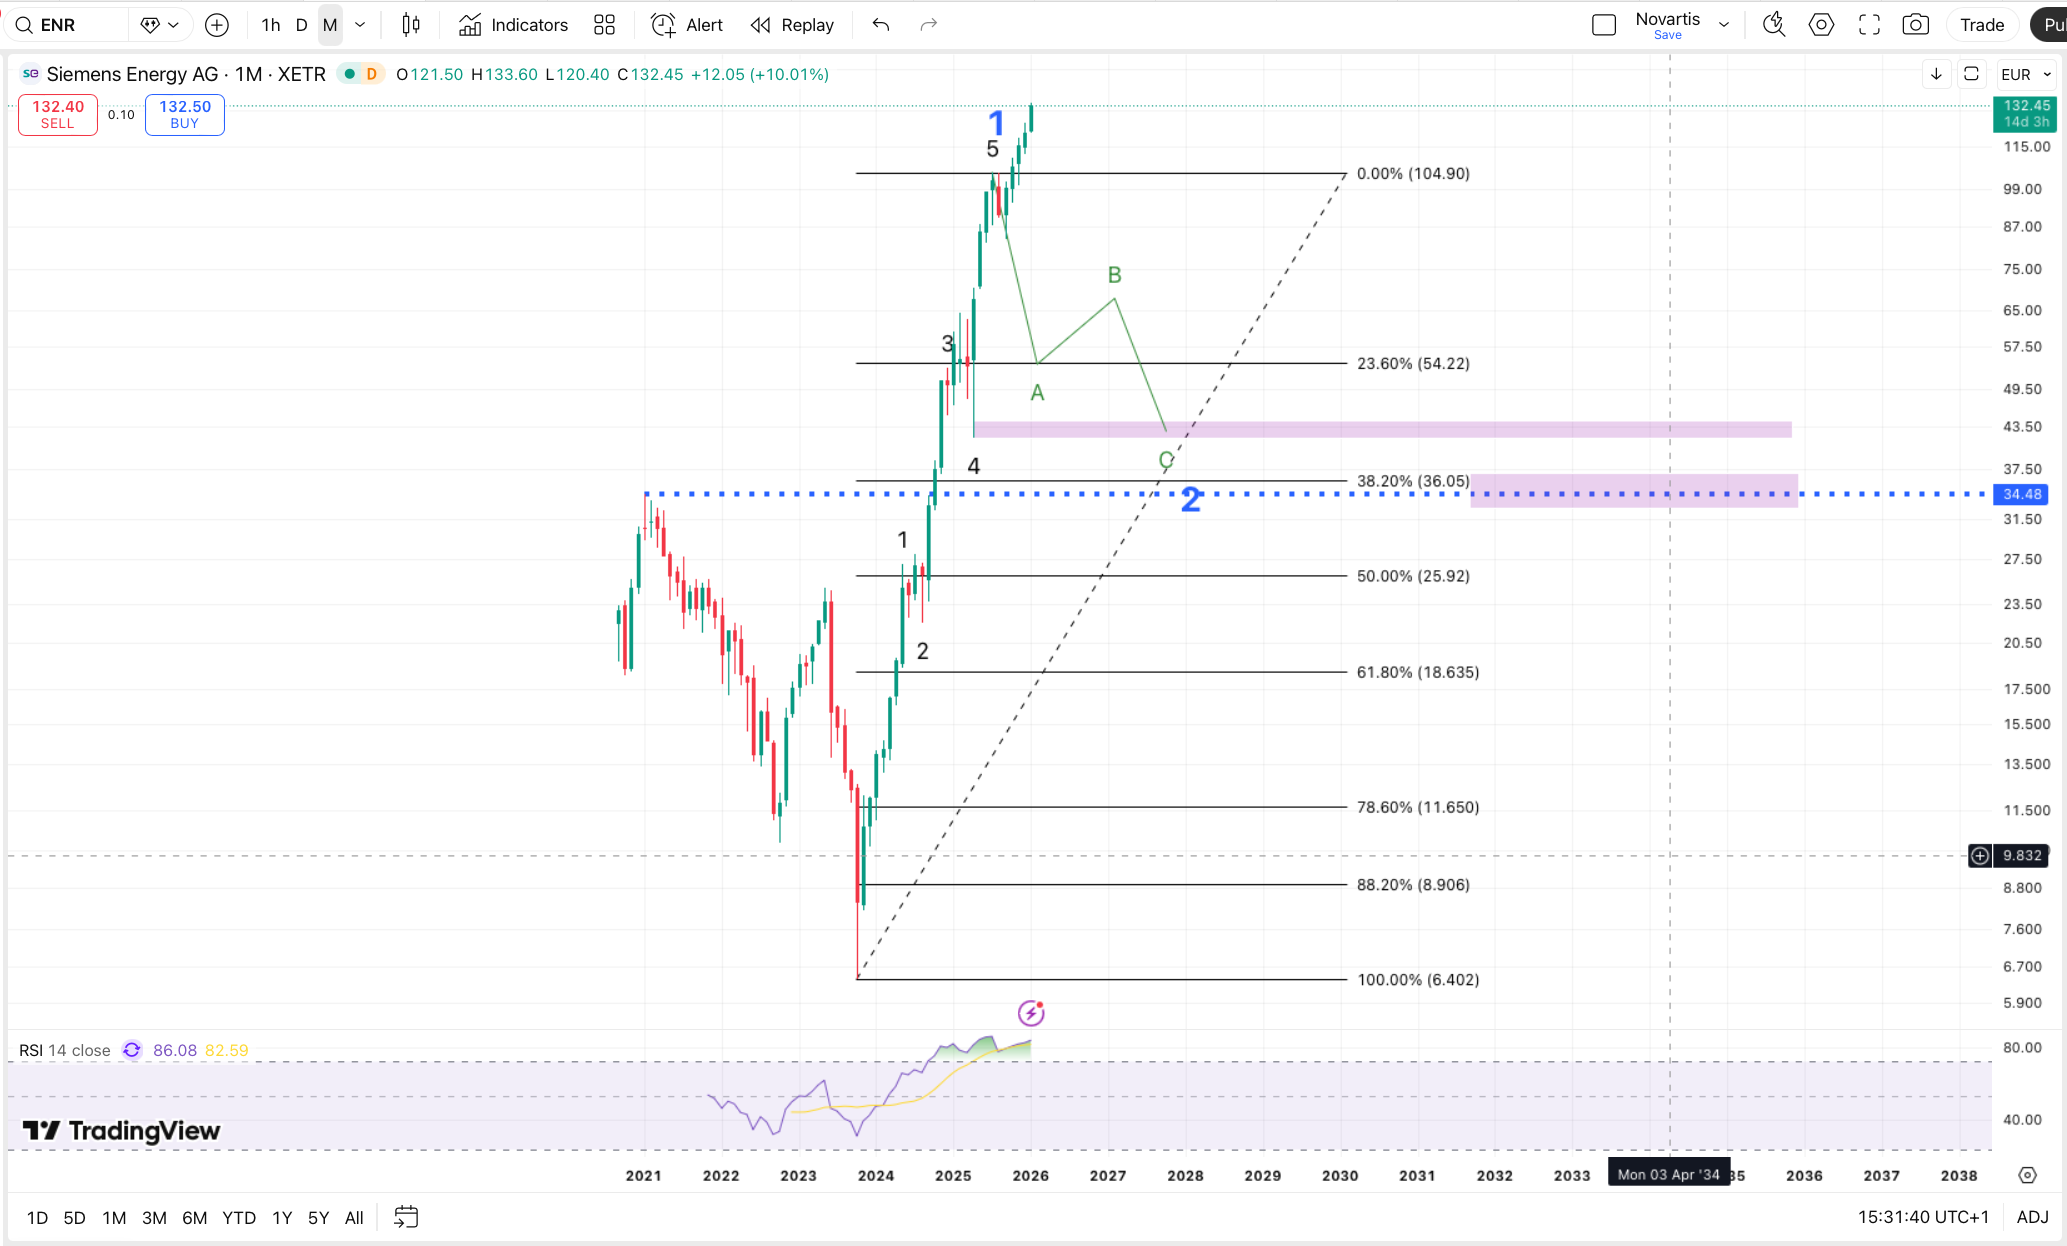
Task: Click the 132.50 BUY button
Action: pos(184,114)
